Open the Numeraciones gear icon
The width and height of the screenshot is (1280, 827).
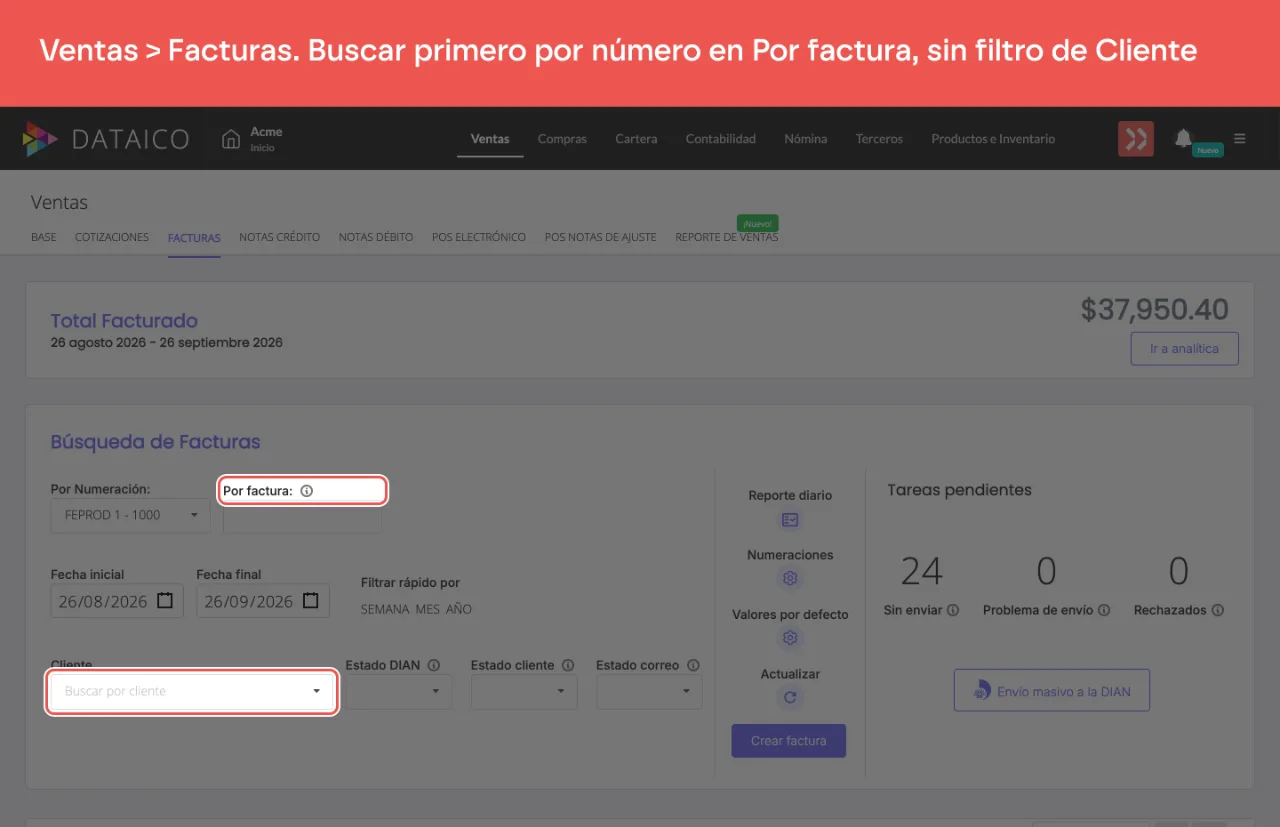(x=790, y=578)
